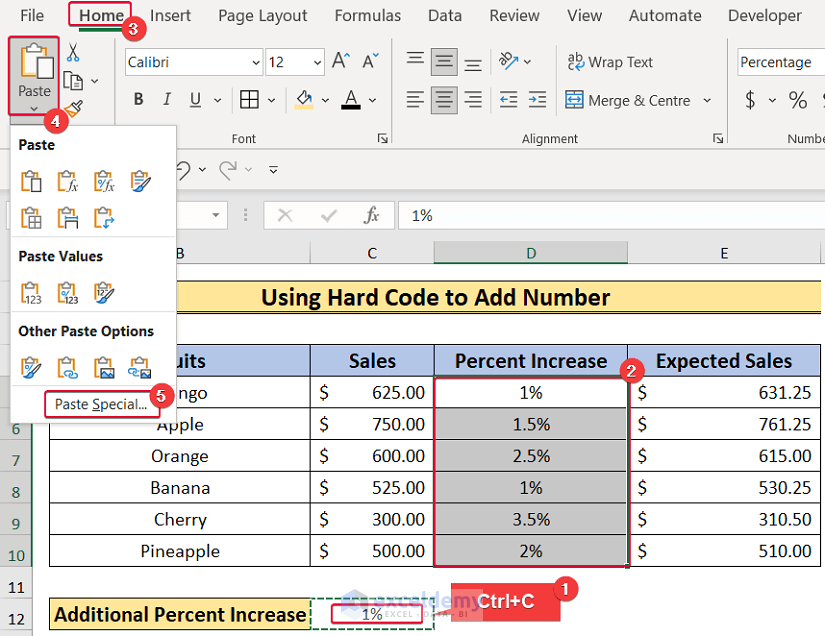This screenshot has height=636, width=825.
Task: Apply Accounting dollar number format
Action: tap(751, 100)
